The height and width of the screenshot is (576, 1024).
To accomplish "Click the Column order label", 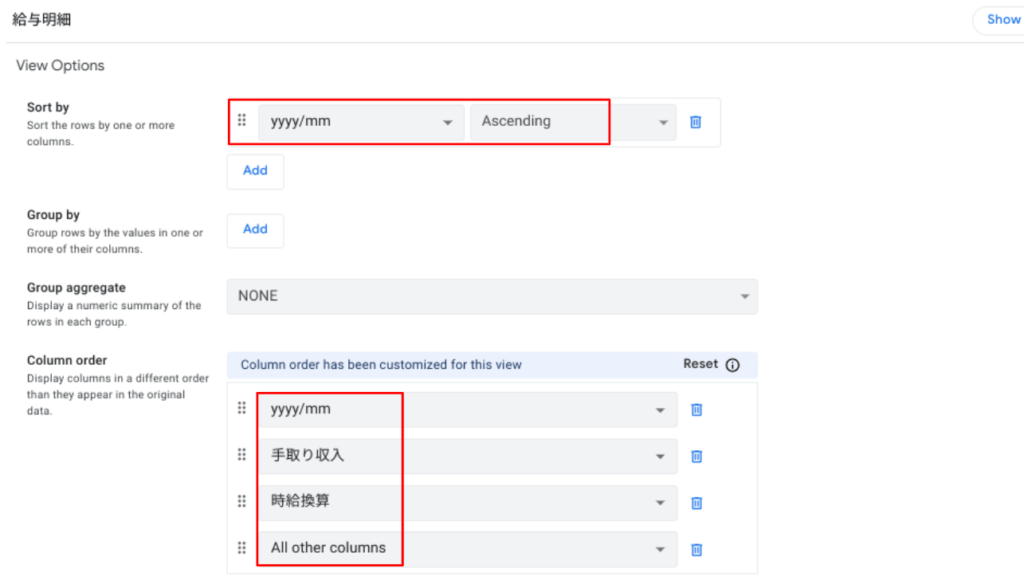I will pyautogui.click(x=67, y=360).
